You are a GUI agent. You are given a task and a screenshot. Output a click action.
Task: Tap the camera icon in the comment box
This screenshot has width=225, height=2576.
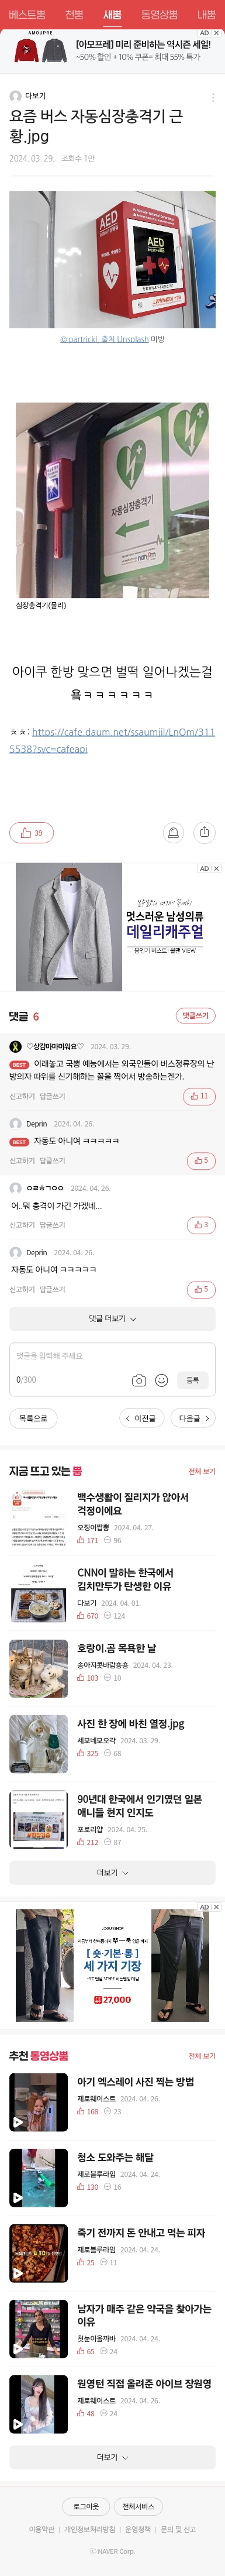(x=139, y=1380)
